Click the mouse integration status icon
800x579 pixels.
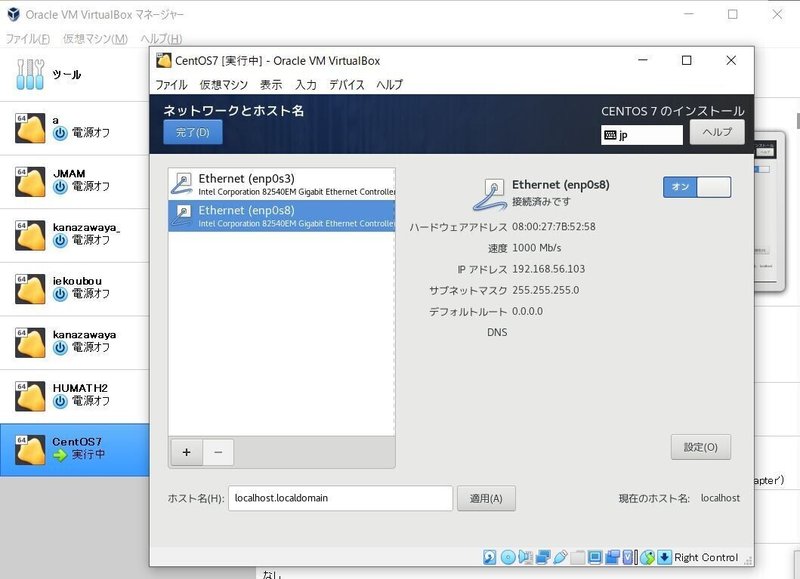coord(647,557)
